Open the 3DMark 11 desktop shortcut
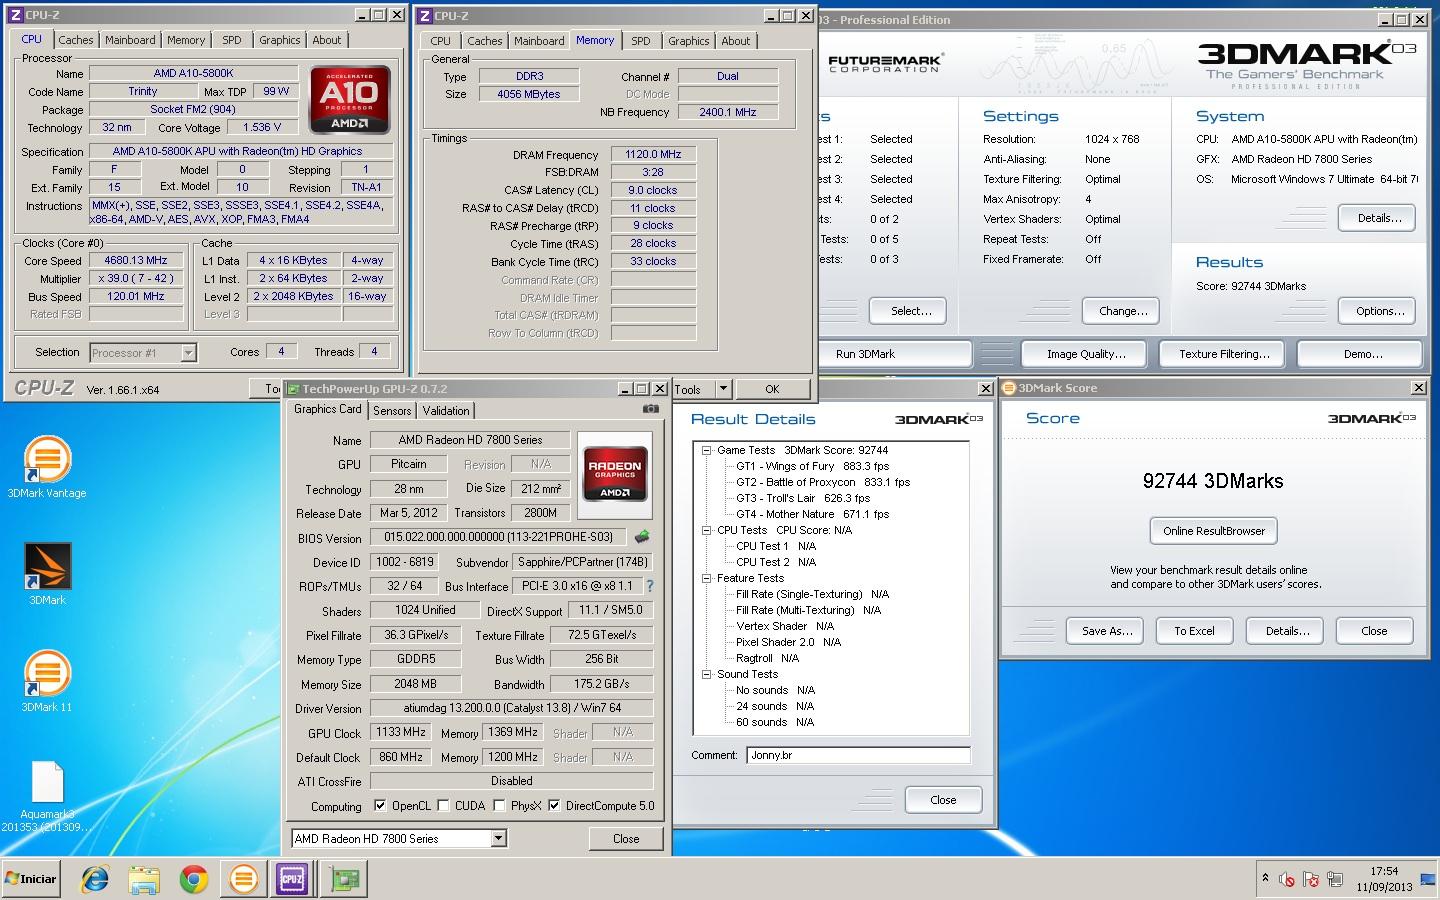Image resolution: width=1440 pixels, height=900 pixels. [x=47, y=681]
